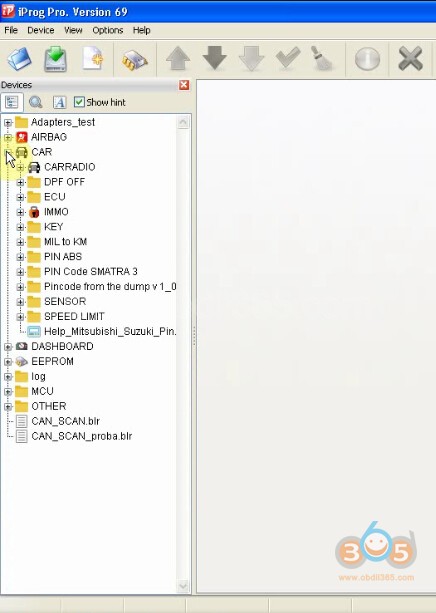Expand the MCU folder
The height and width of the screenshot is (613, 436).
click(x=8, y=392)
